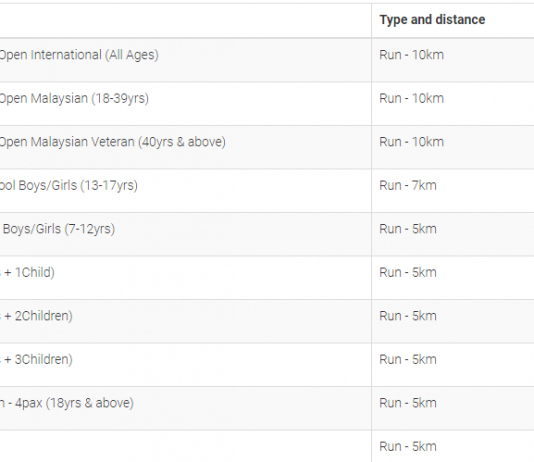Click 'Run - 5km' in Boys/Girls (7-12yrs) row

point(408,229)
